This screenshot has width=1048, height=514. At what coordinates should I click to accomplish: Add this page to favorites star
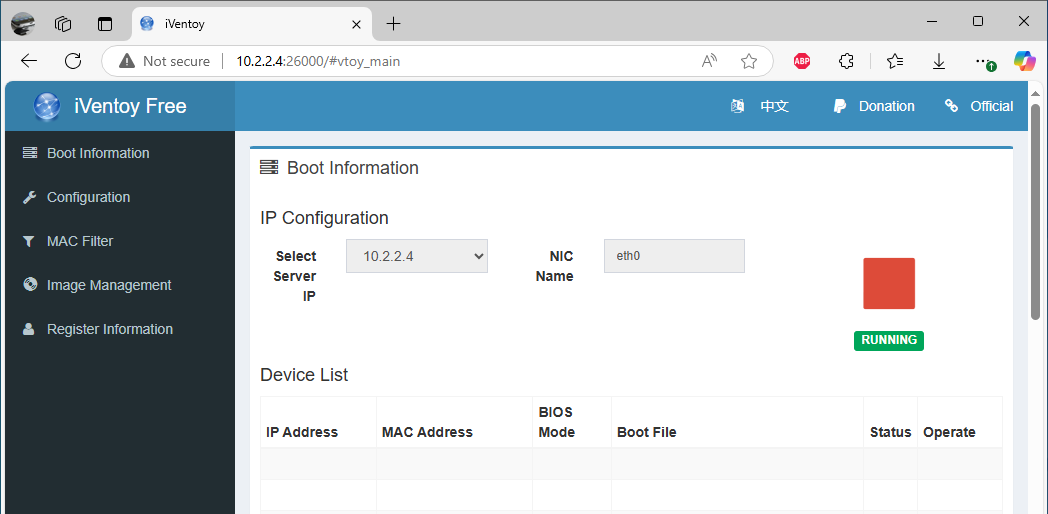749,61
